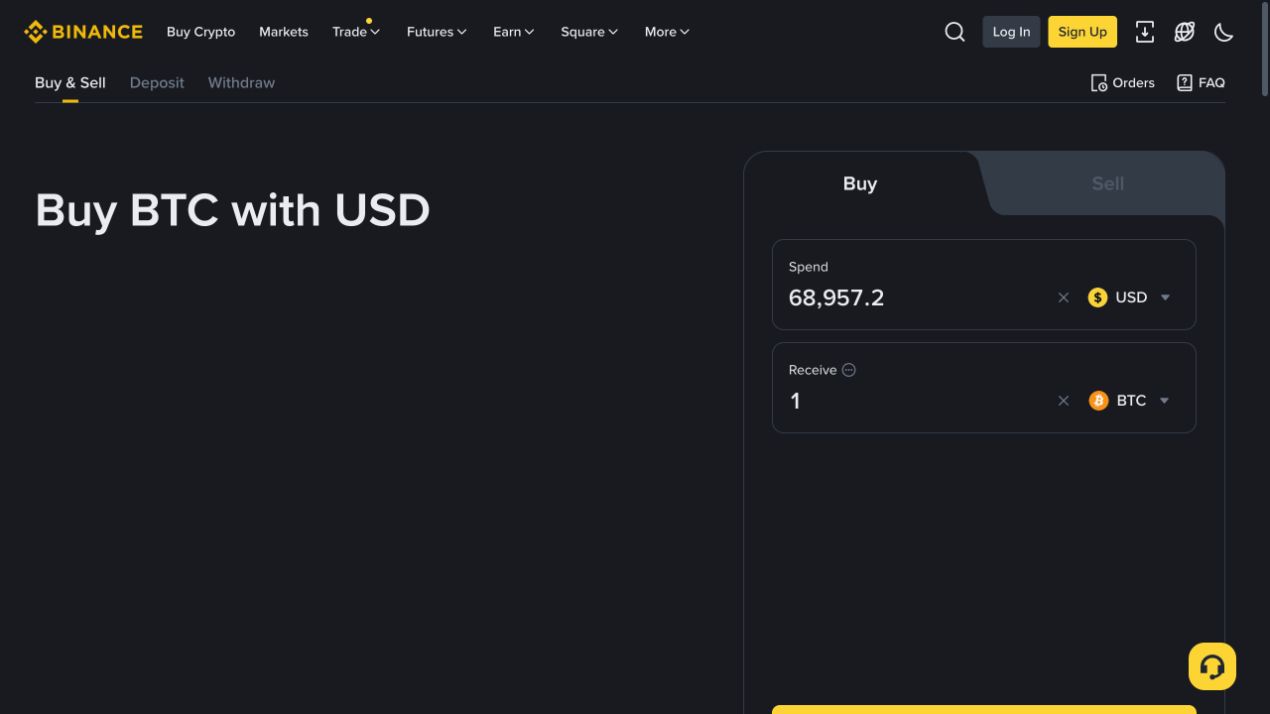
Task: Click the download app icon
Action: tap(1145, 32)
